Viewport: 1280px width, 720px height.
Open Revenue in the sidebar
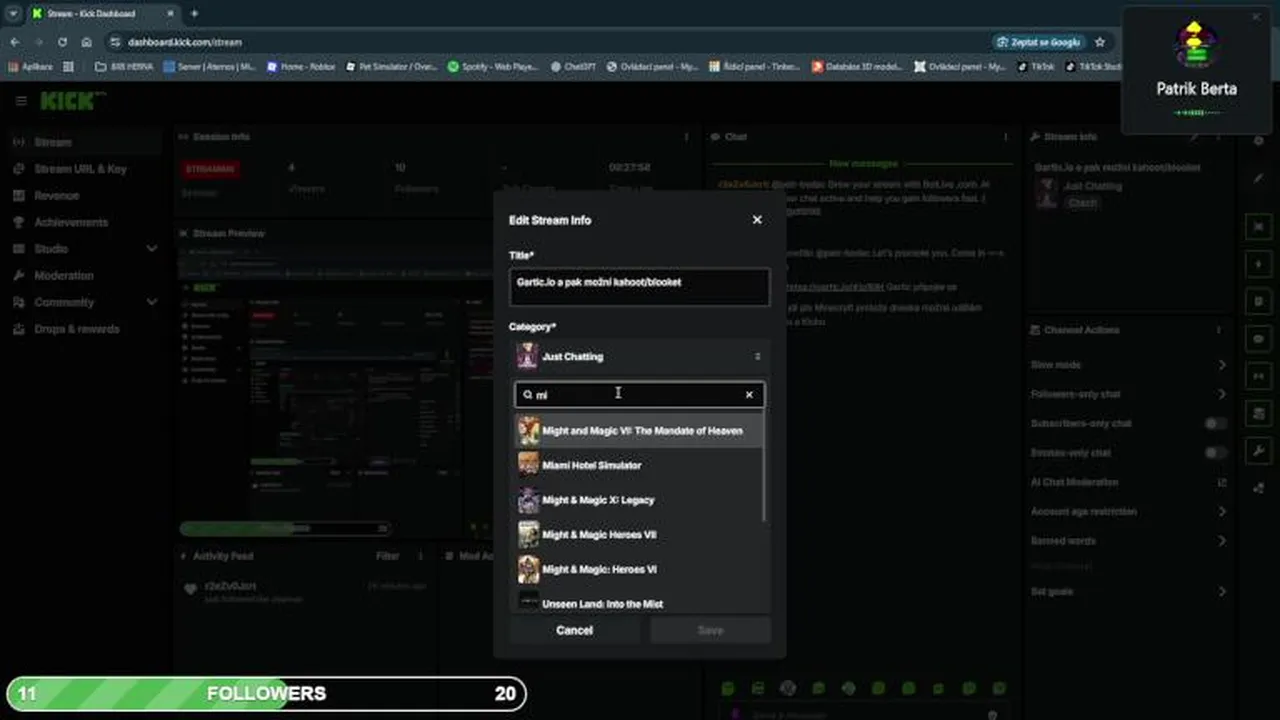84,196
